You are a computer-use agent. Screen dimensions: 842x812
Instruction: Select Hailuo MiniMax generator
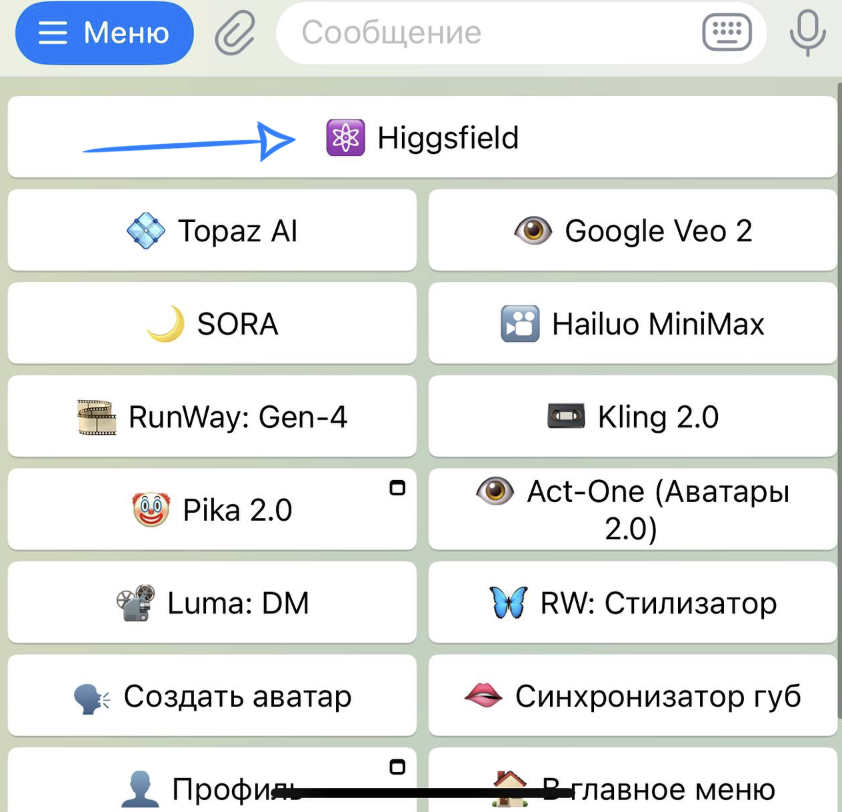632,324
